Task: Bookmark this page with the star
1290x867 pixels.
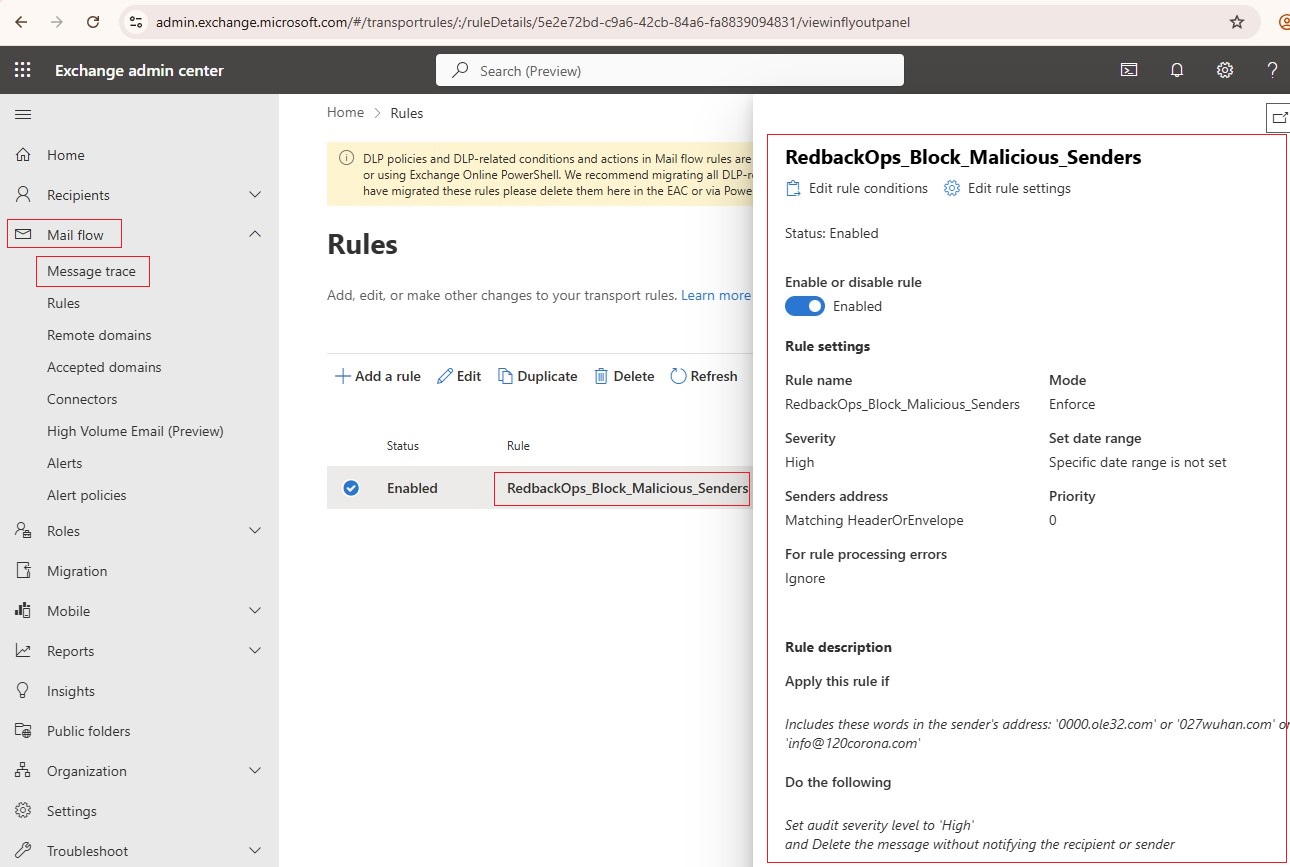Action: (x=1237, y=21)
